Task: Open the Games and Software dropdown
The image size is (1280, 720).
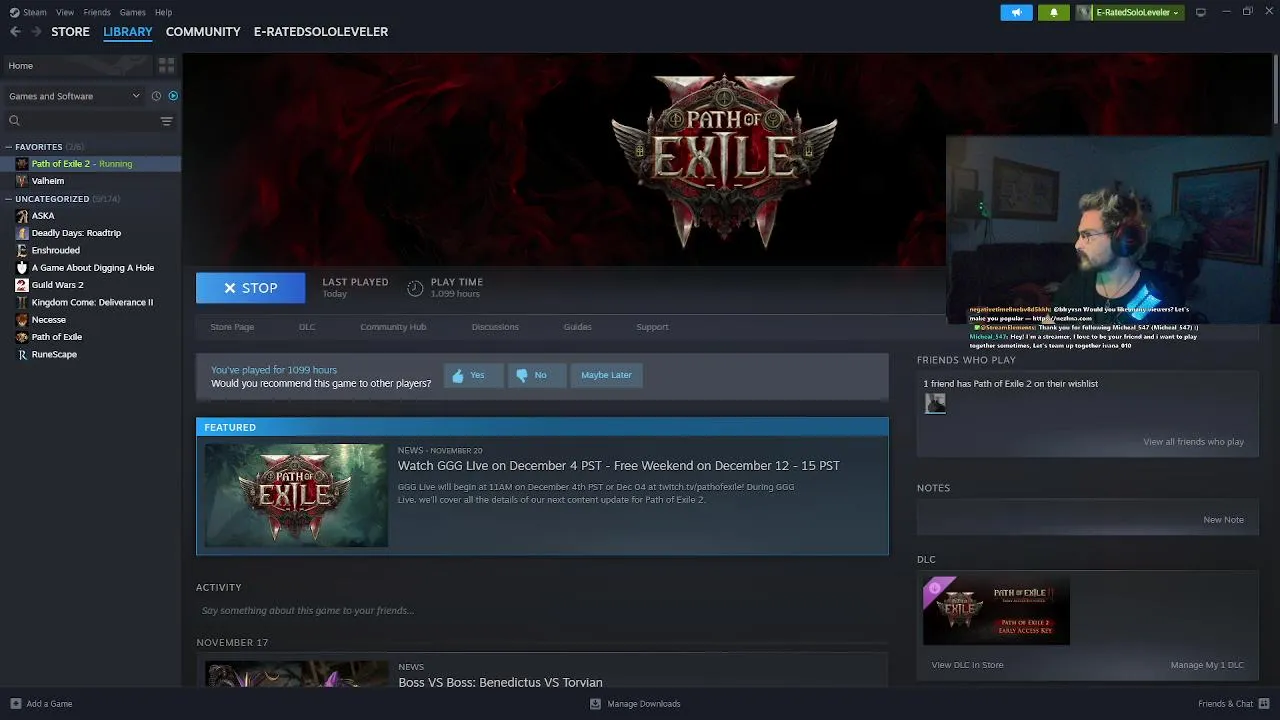Action: pyautogui.click(x=74, y=96)
